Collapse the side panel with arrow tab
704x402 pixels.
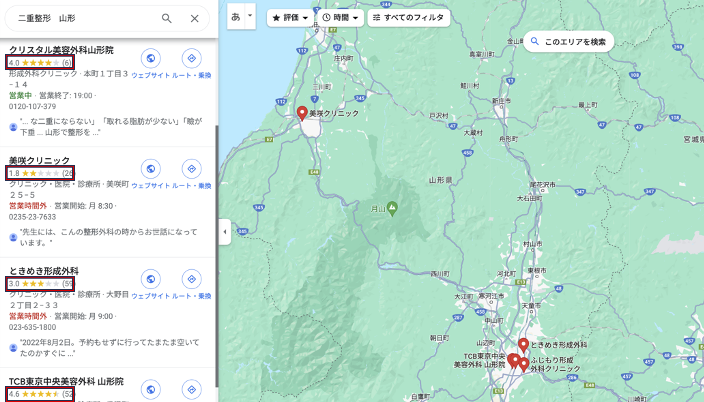(225, 232)
